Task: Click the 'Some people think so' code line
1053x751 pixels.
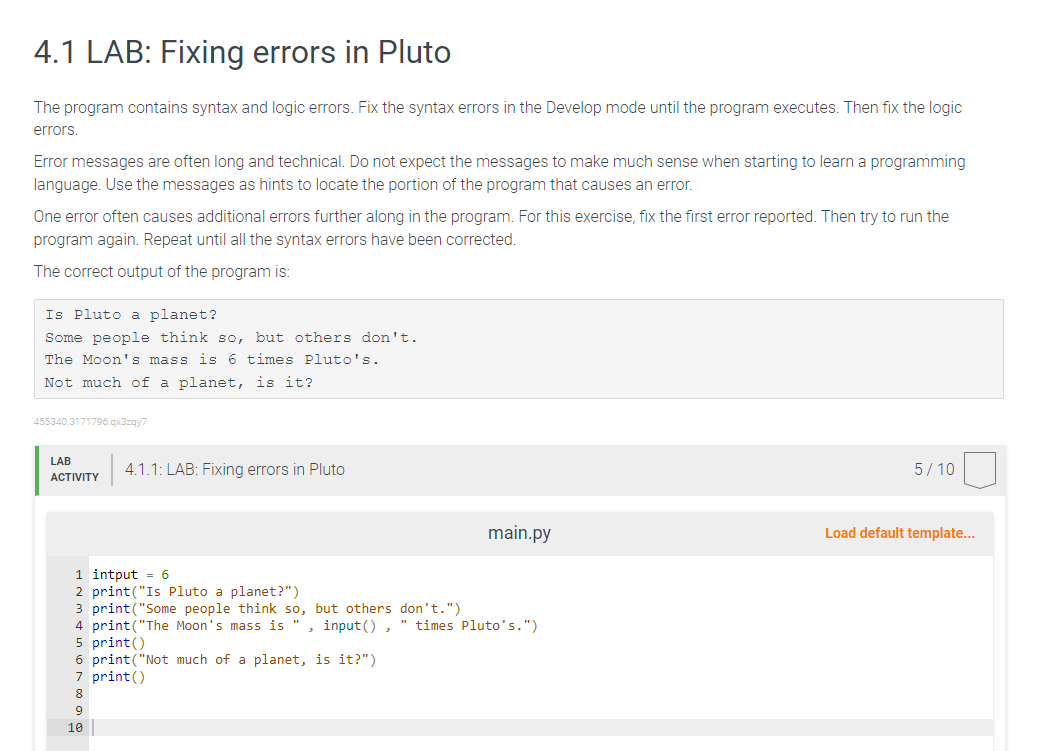Action: 275,608
